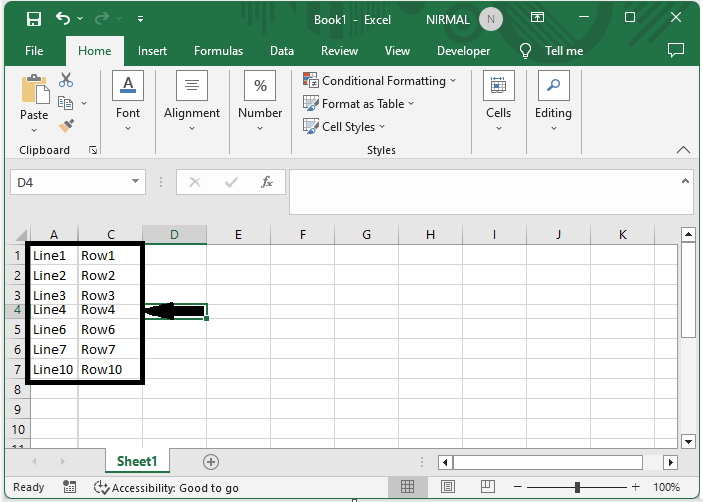
Task: Select the Sheet1 tab
Action: pyautogui.click(x=137, y=461)
